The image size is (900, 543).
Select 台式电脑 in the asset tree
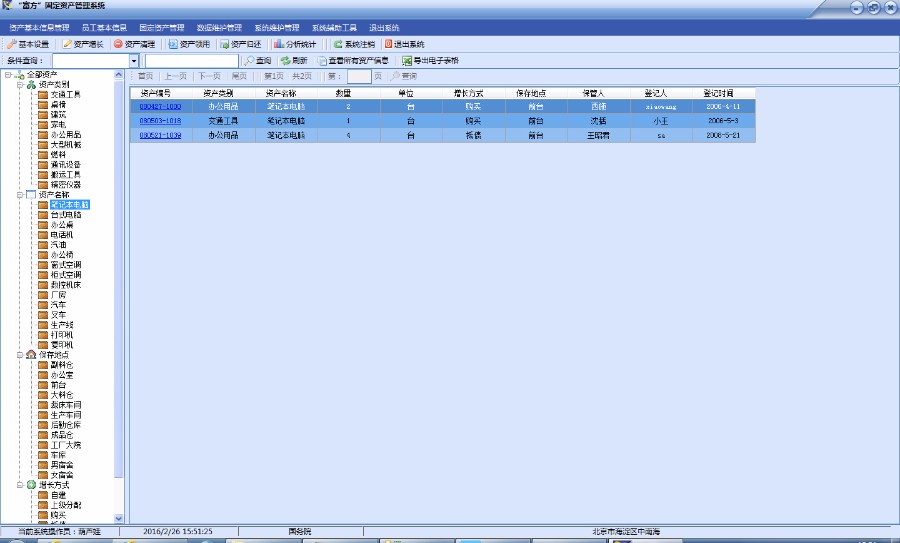click(66, 215)
